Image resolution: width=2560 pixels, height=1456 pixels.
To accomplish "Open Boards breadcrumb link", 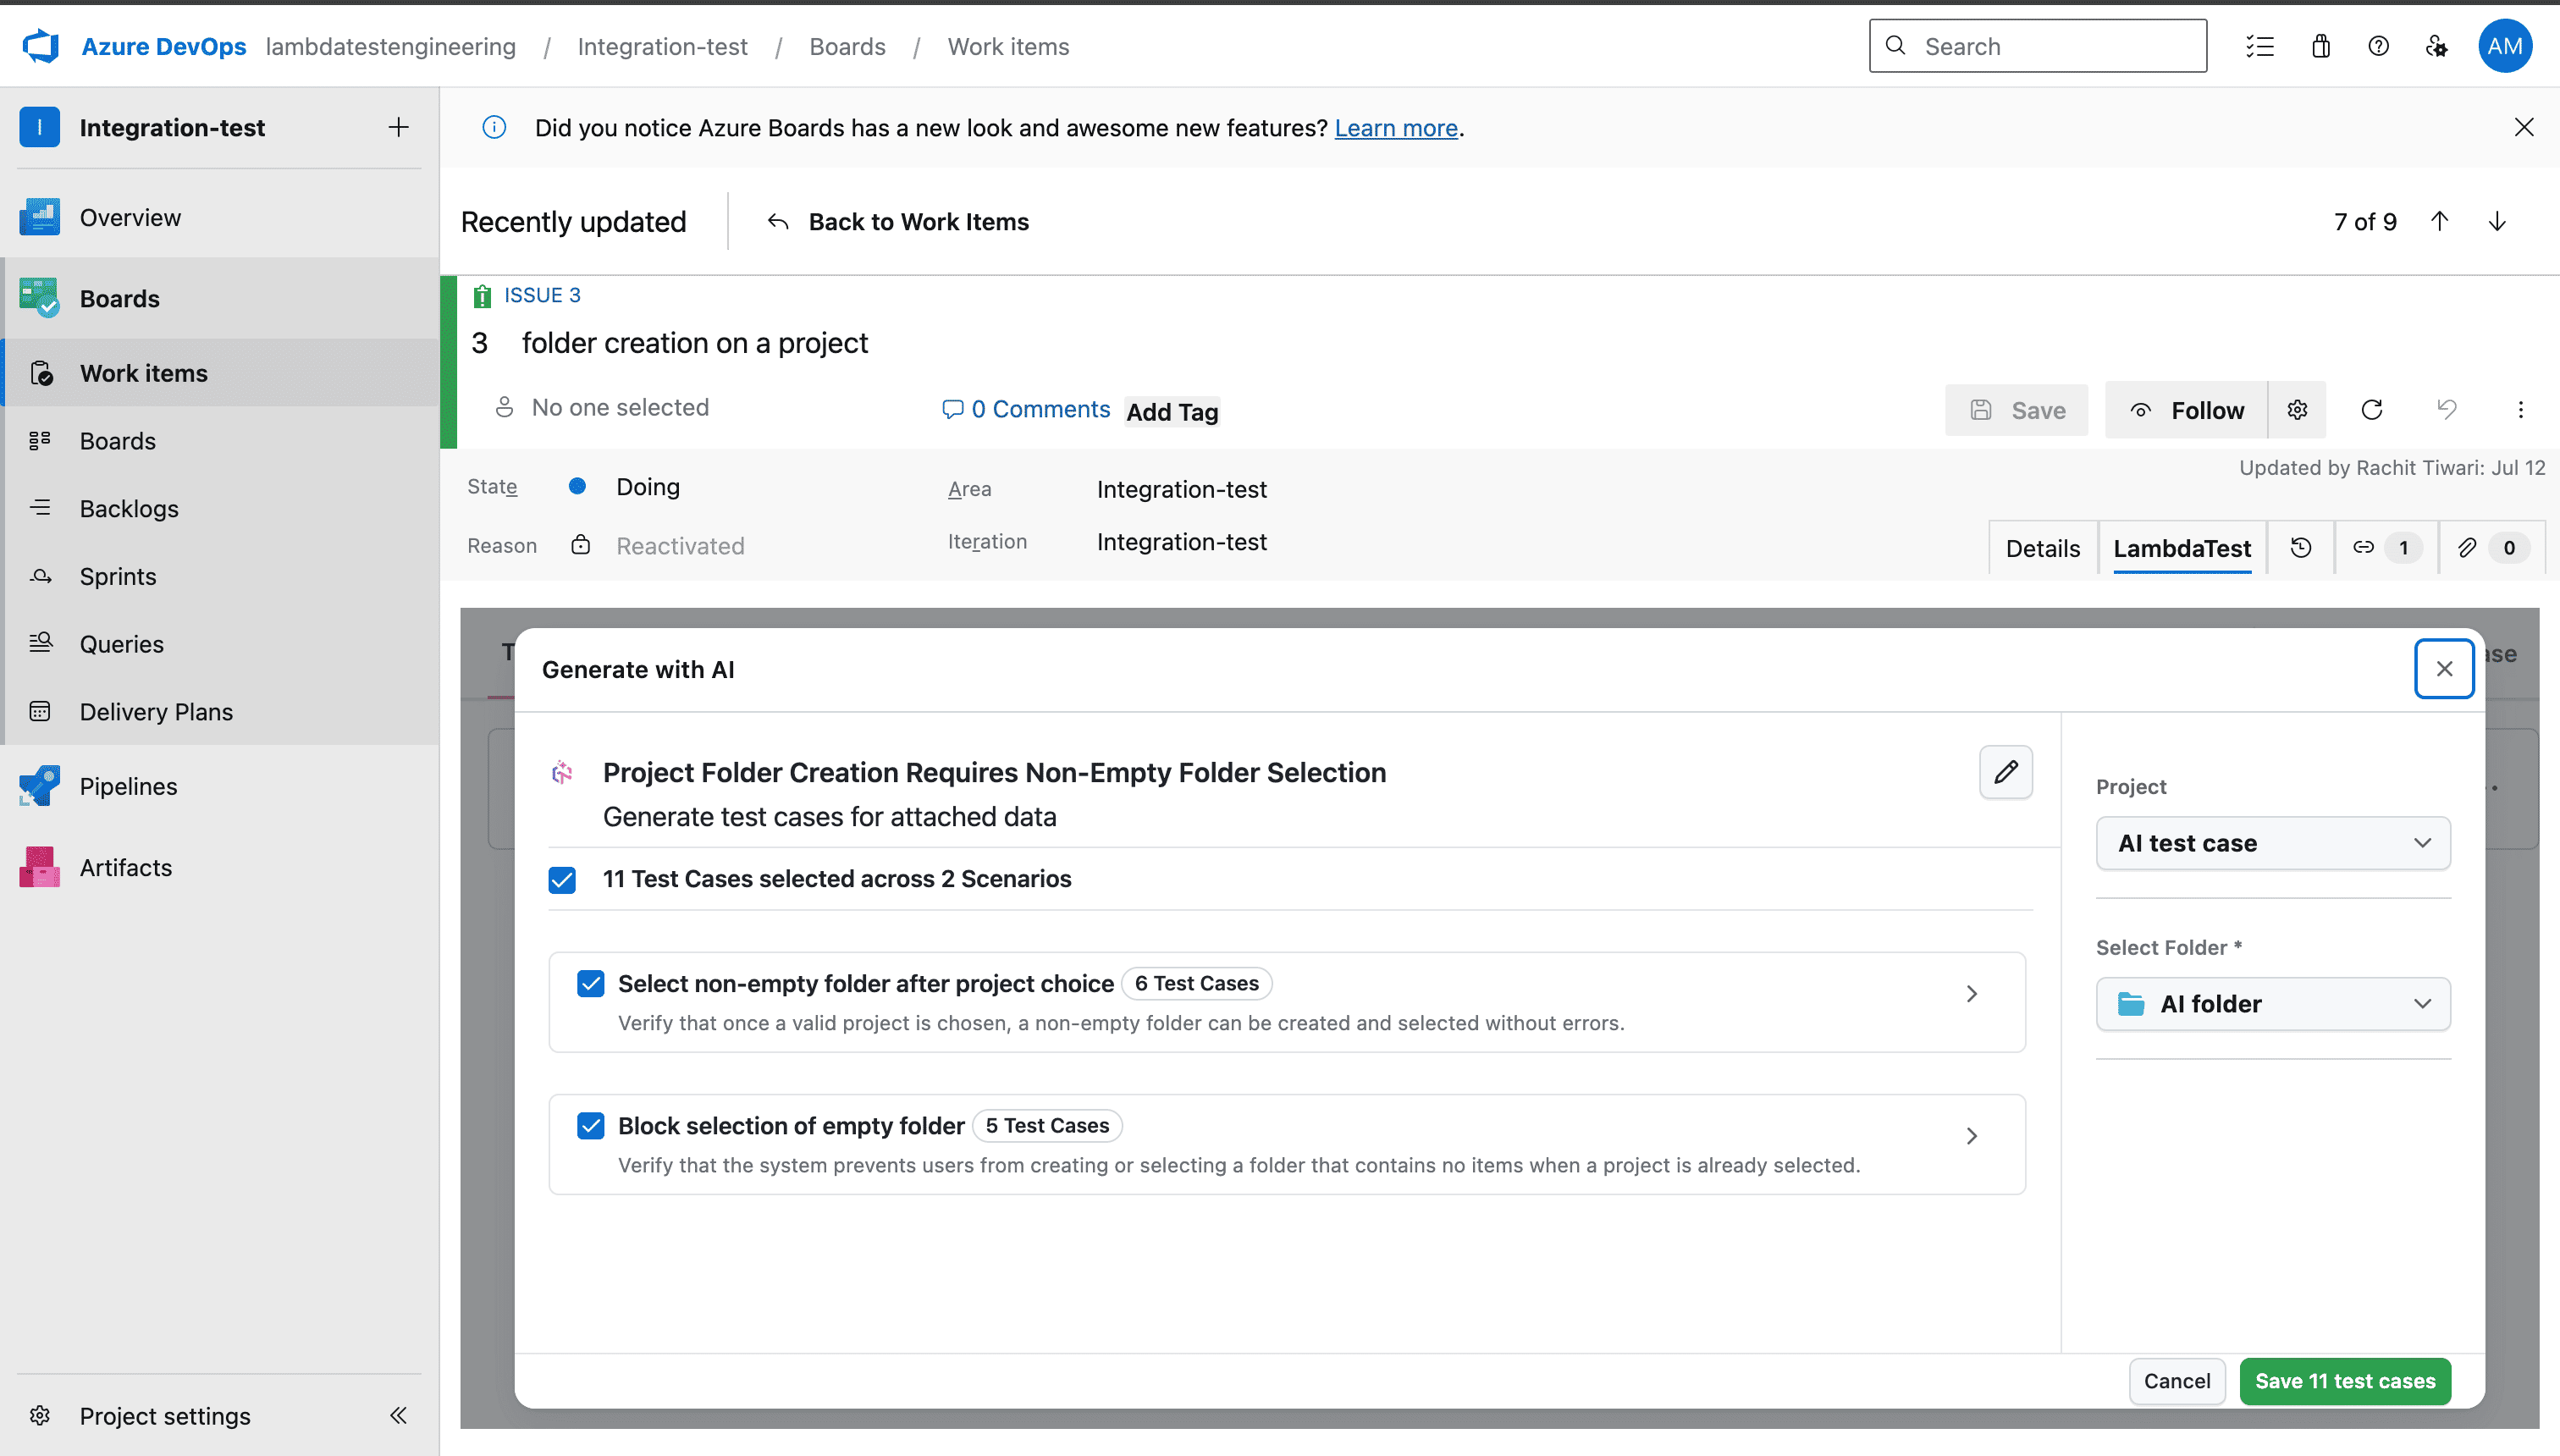I will 847,46.
